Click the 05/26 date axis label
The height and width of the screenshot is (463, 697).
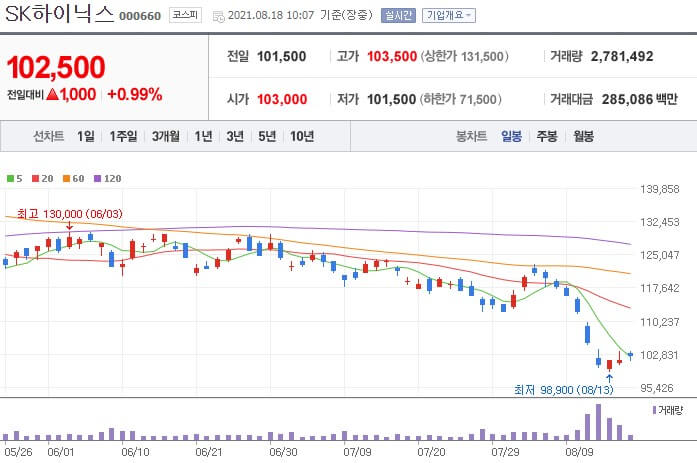coord(18,452)
